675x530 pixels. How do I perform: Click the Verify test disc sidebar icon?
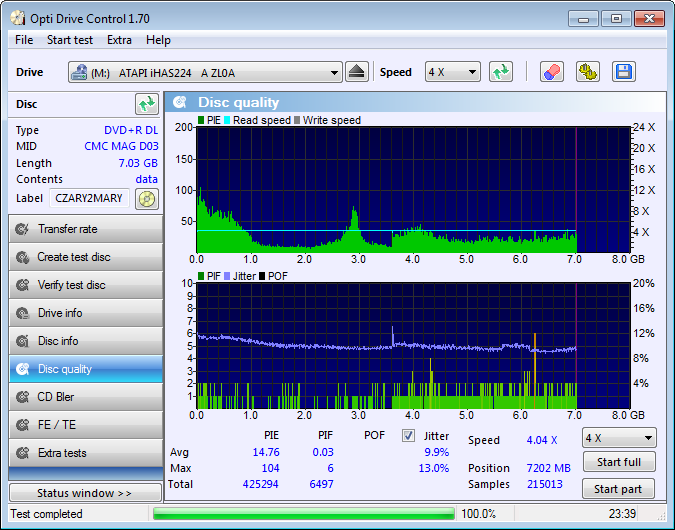(22, 285)
